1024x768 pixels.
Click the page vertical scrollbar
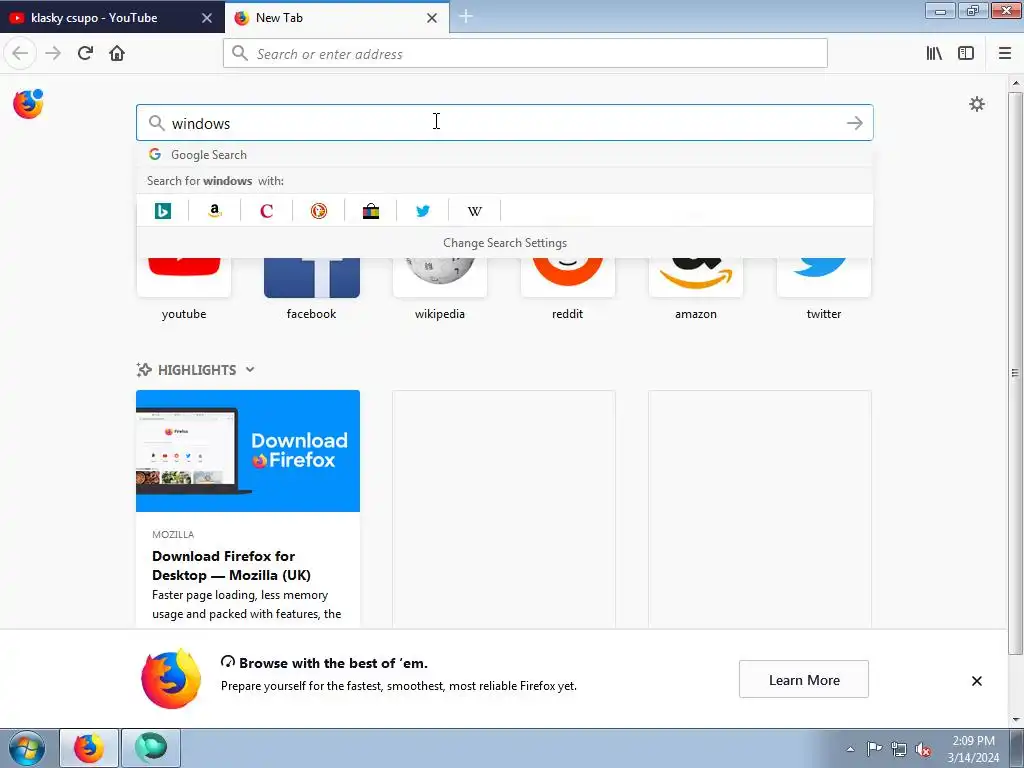[x=1015, y=373]
